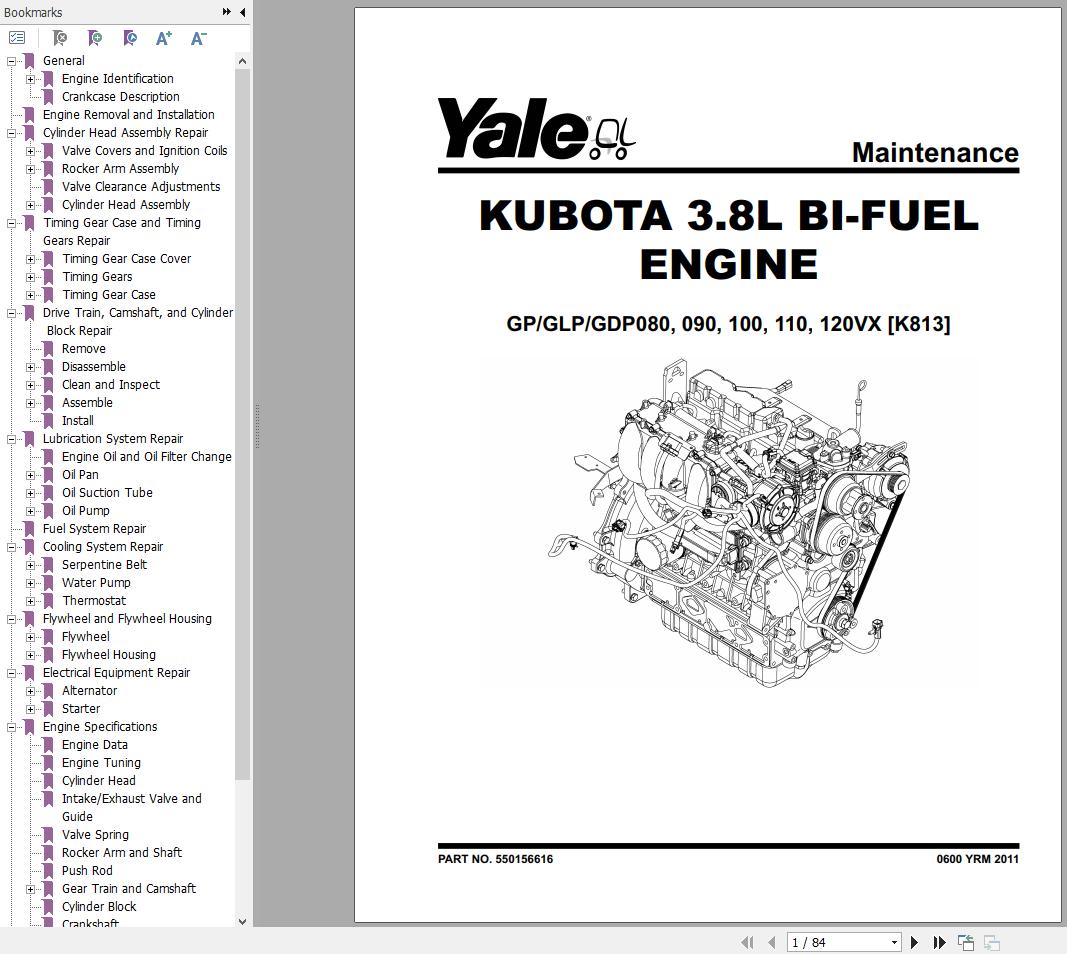Screen dimensions: 1067x954
Task: Open the Install bookmark
Action: 78,421
